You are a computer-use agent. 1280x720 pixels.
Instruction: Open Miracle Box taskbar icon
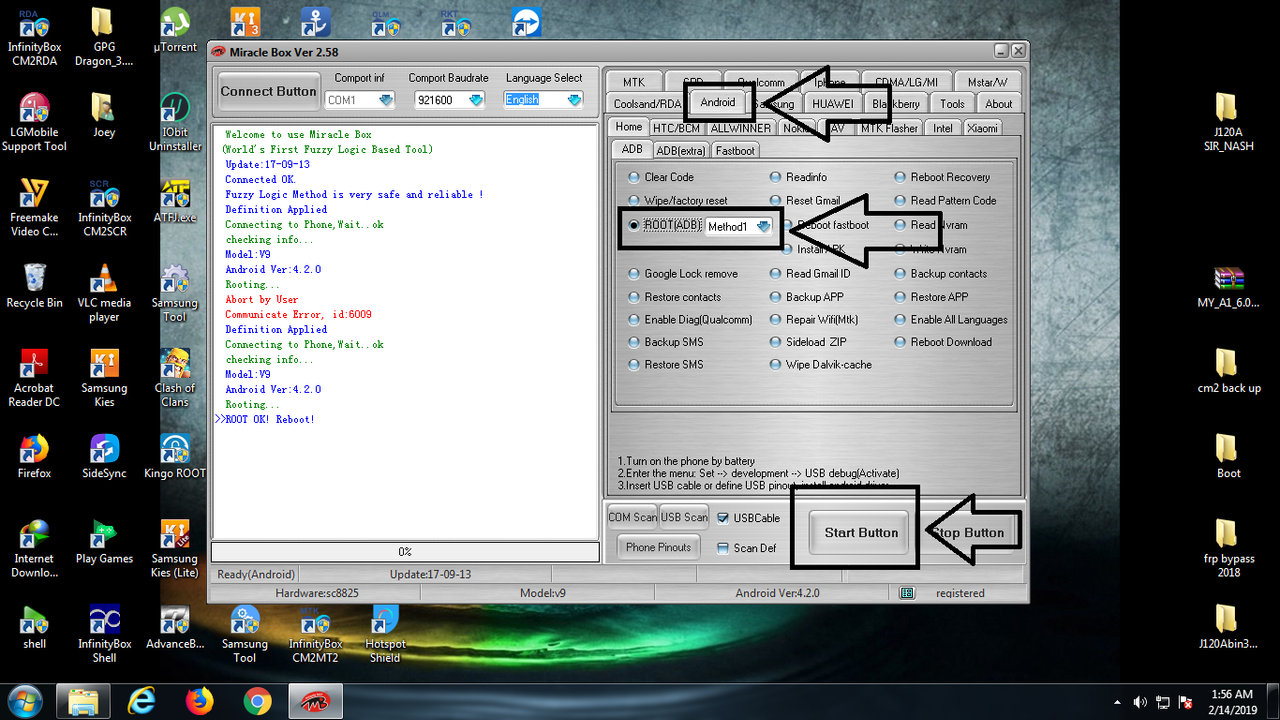click(315, 701)
